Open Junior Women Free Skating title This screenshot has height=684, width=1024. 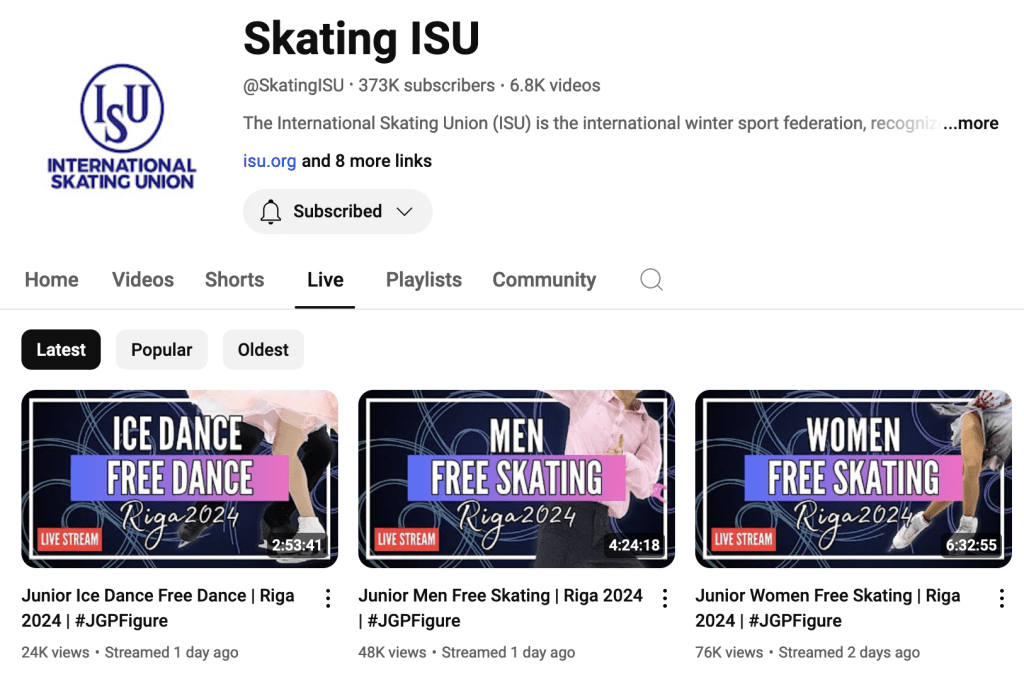tap(827, 608)
